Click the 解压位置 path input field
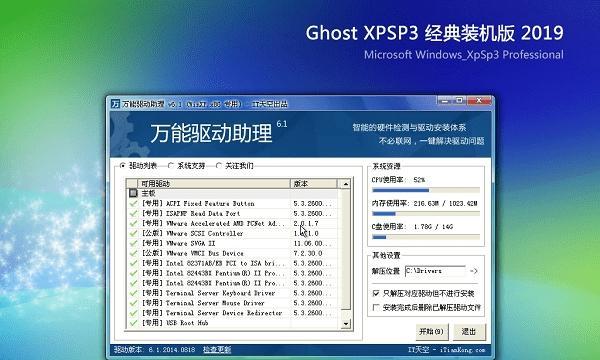The width and height of the screenshot is (600, 360). coord(435,271)
